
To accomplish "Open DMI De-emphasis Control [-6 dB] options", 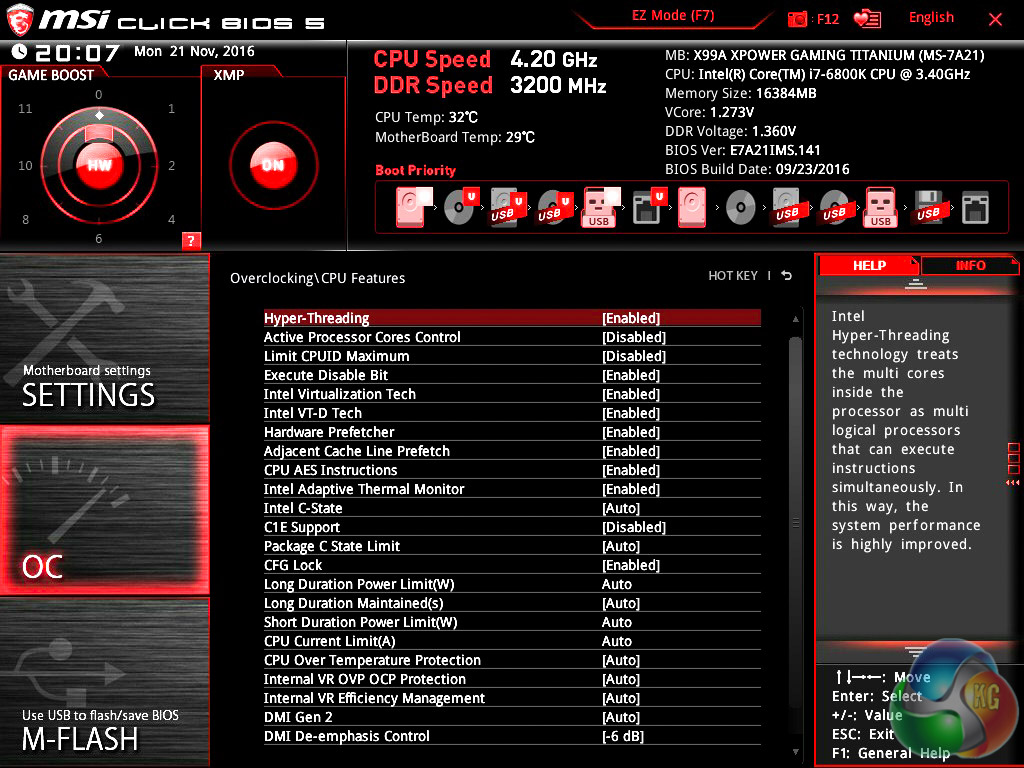I will pos(512,736).
